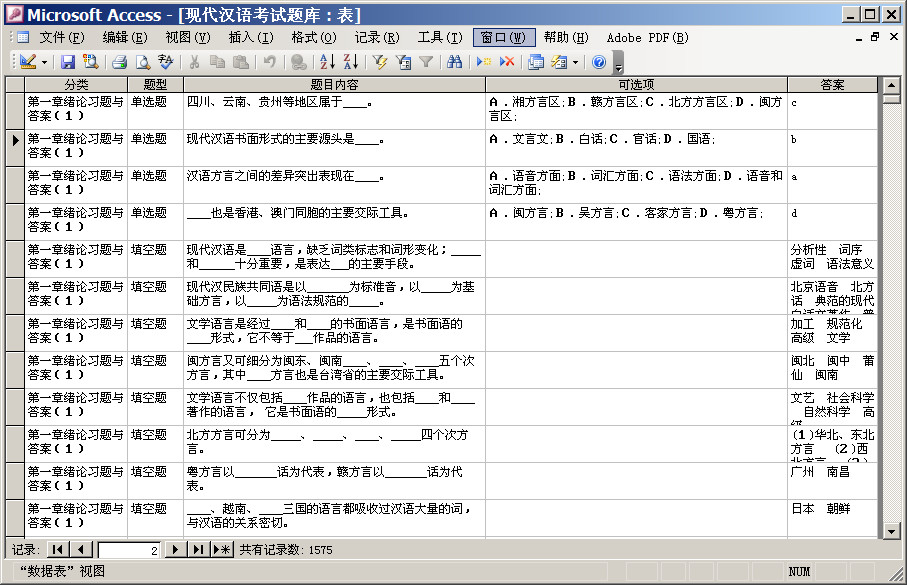
Task: Click the new record navigation button
Action: point(222,549)
